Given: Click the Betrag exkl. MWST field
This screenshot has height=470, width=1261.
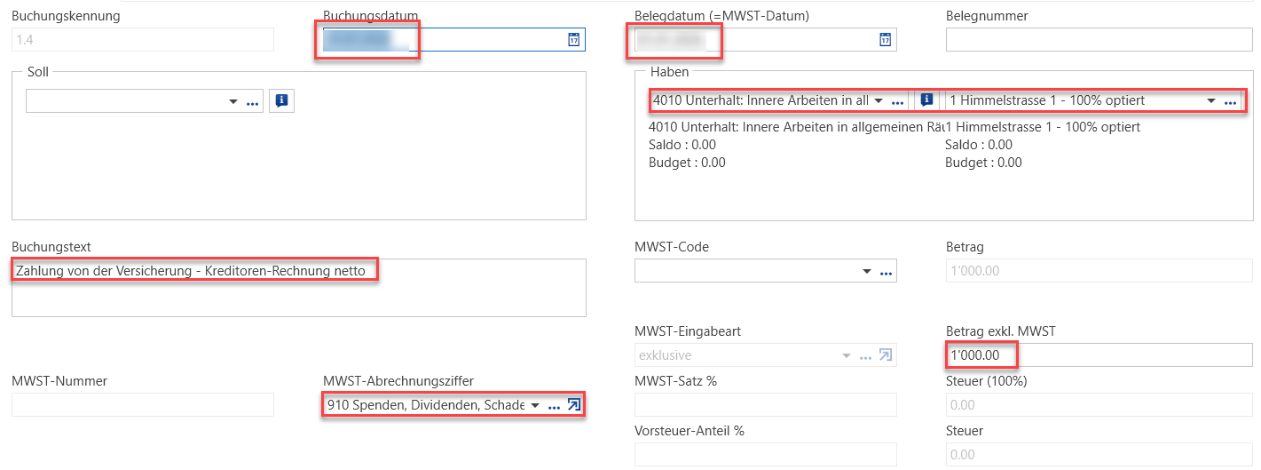Looking at the screenshot, I should tap(1099, 355).
